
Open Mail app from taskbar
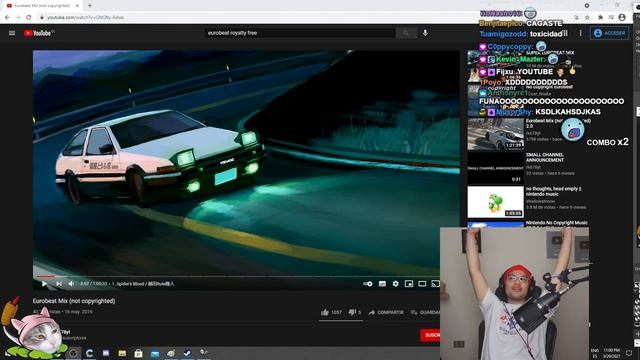click(155, 353)
